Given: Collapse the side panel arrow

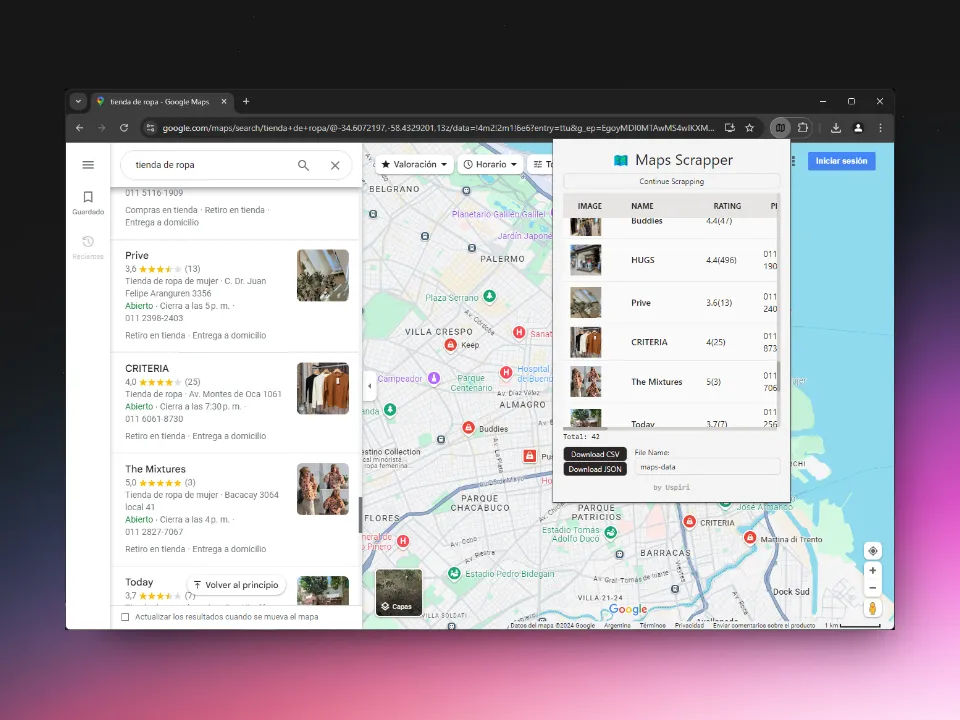Looking at the screenshot, I should [369, 386].
